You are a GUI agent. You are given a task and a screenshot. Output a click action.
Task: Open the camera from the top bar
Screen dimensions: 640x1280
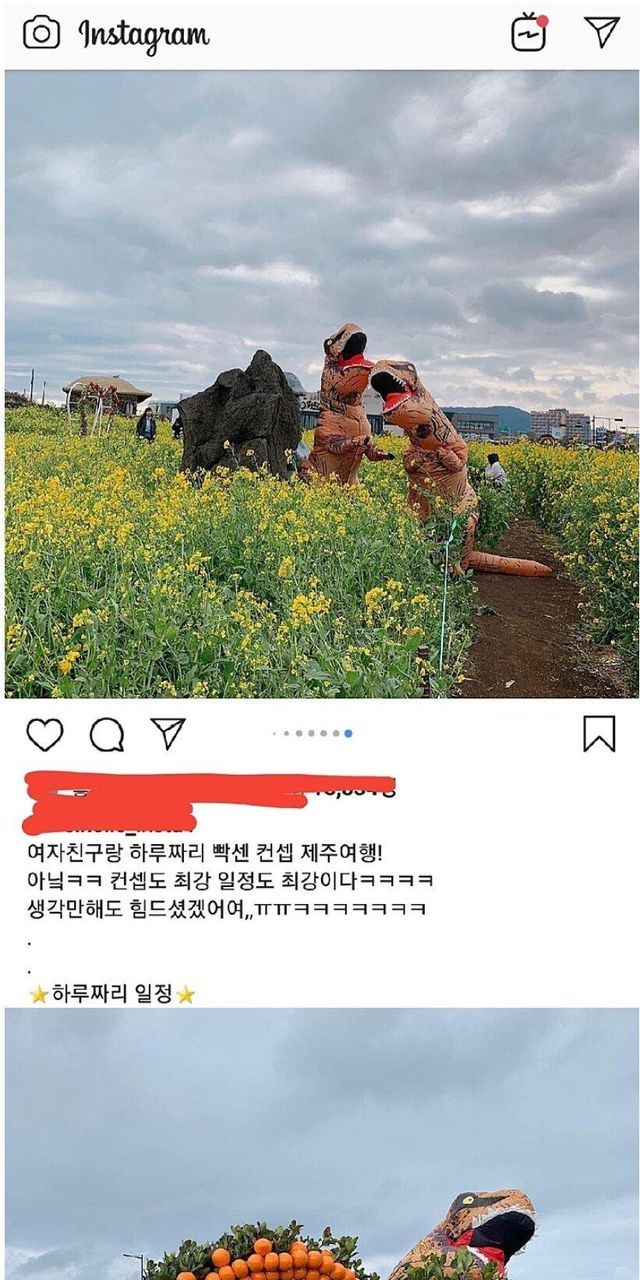41,33
